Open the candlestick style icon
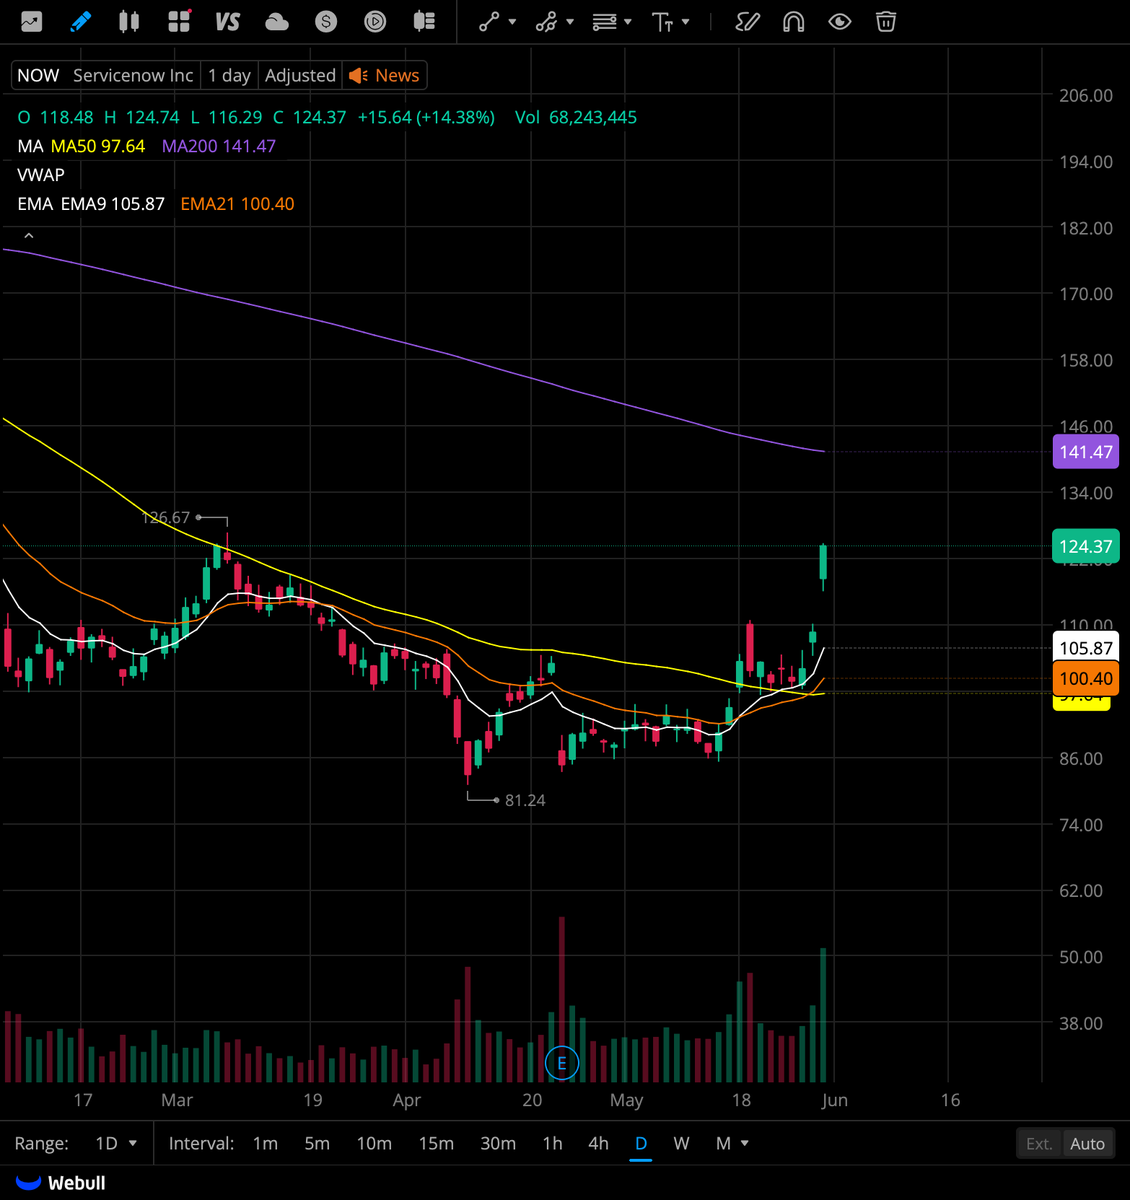Viewport: 1130px width, 1200px height. pyautogui.click(x=129, y=21)
